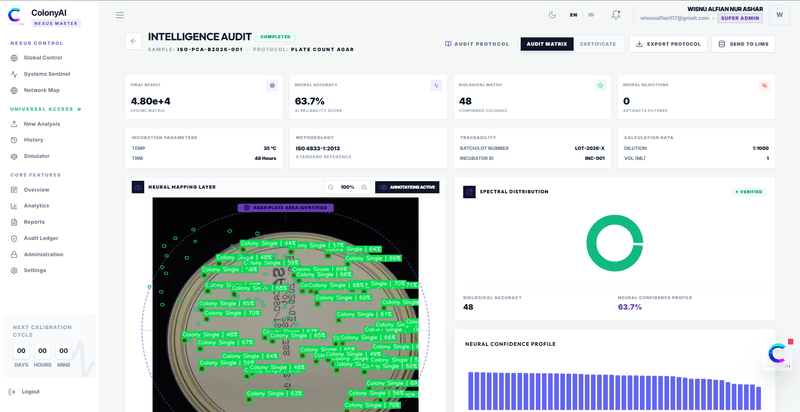800x412 pixels.
Task: Click first bar in confidence profile
Action: tap(471, 392)
